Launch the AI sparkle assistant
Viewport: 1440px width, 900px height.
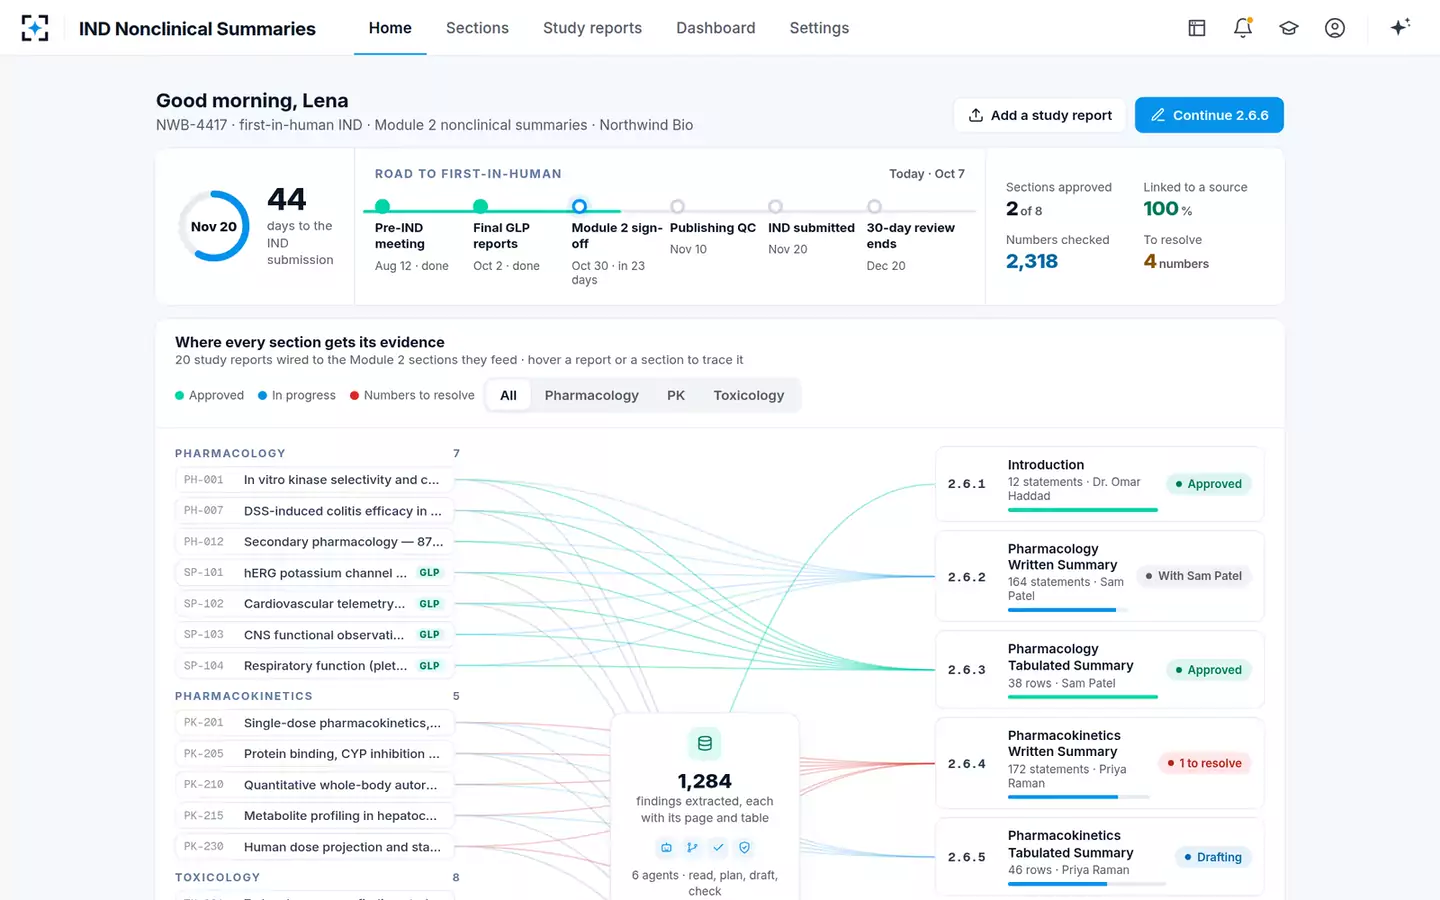(x=1400, y=27)
